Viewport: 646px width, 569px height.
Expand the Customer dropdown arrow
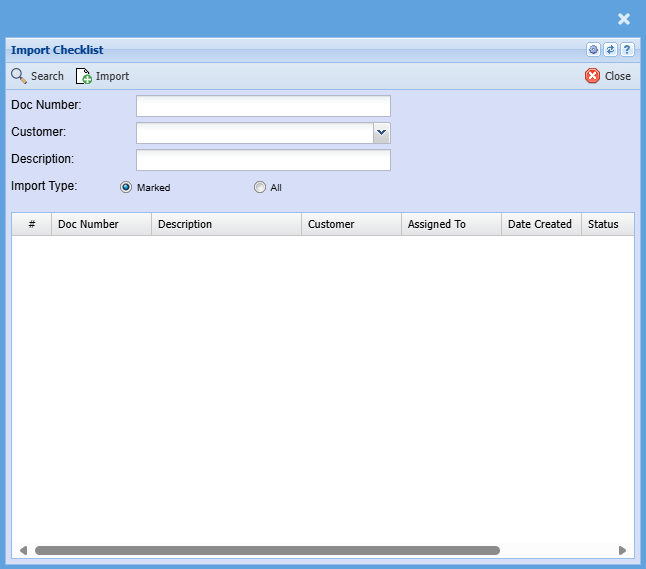point(381,132)
